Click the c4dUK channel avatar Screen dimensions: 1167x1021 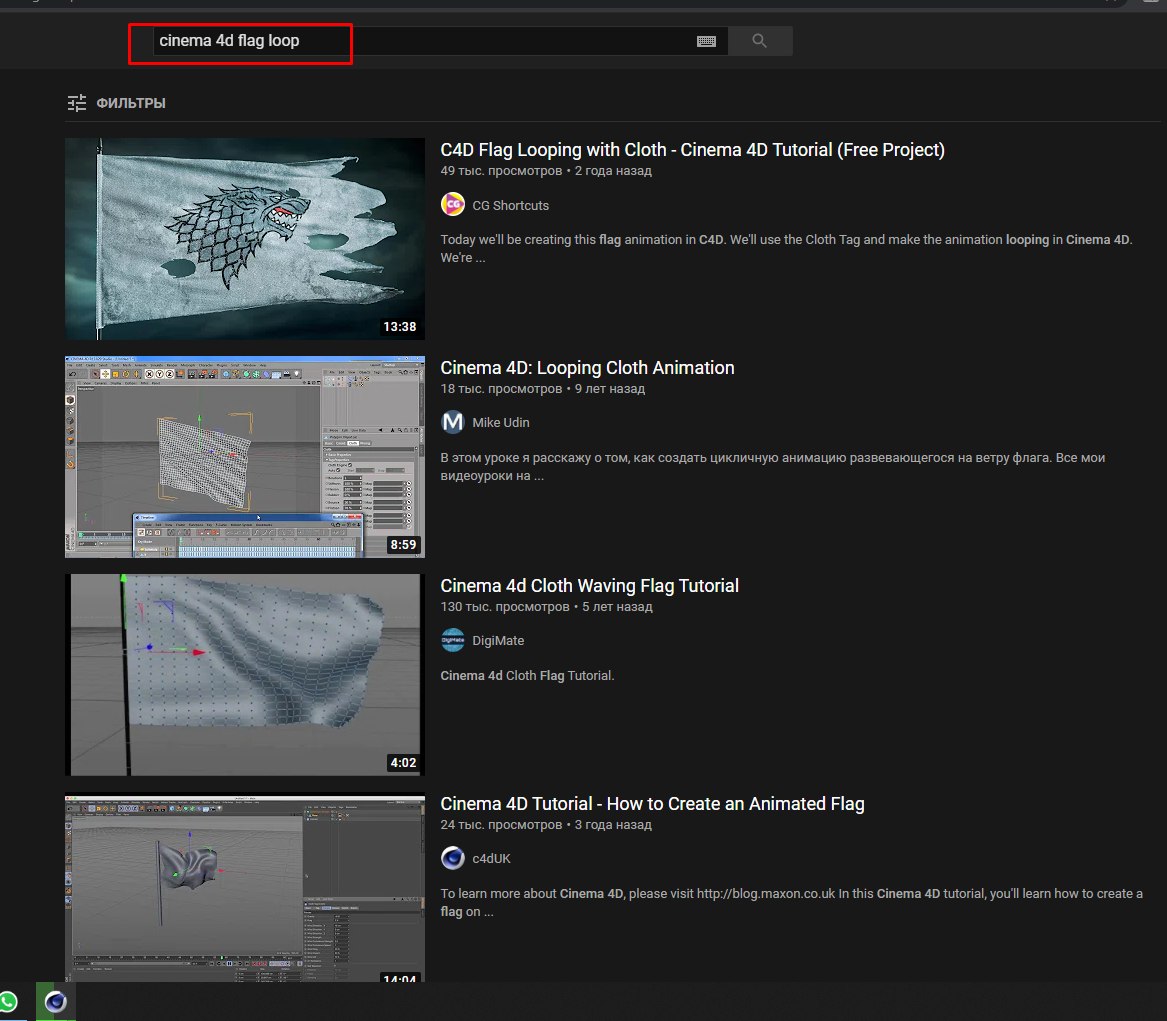click(453, 858)
